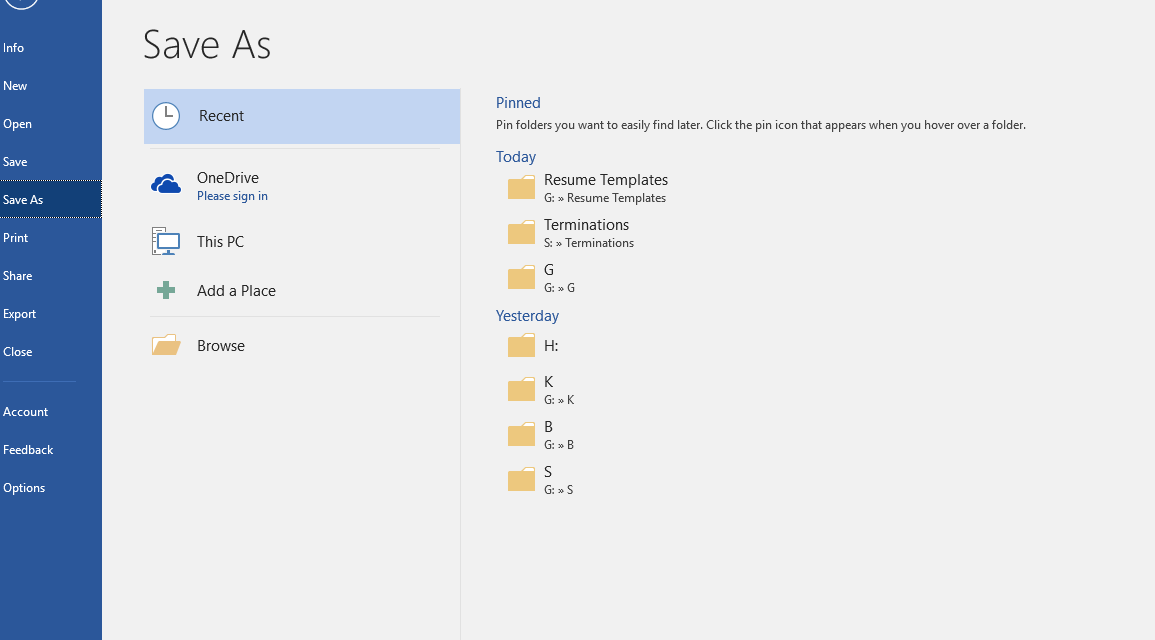Select the Save As menu entry
Viewport: 1155px width, 640px height.
point(51,200)
